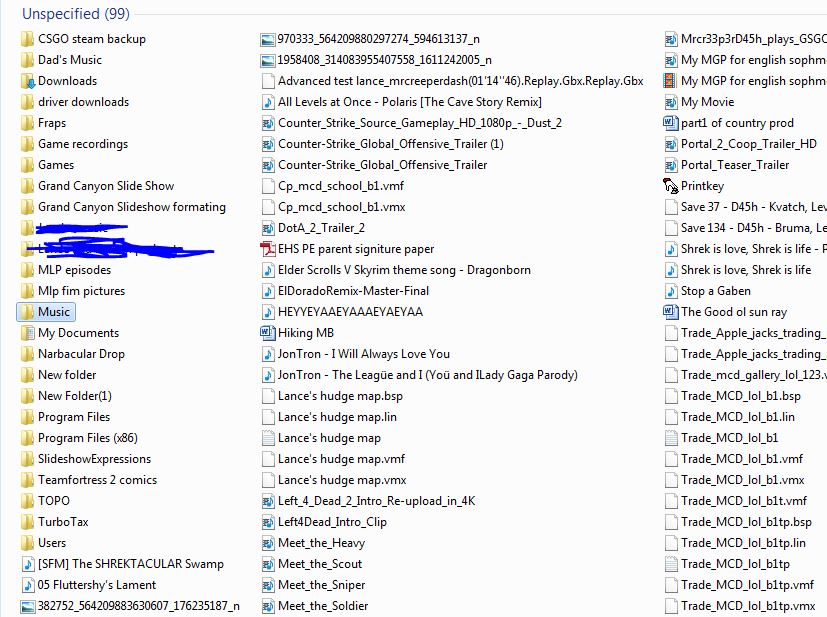Click JonTron - The League and I file name

428,375
